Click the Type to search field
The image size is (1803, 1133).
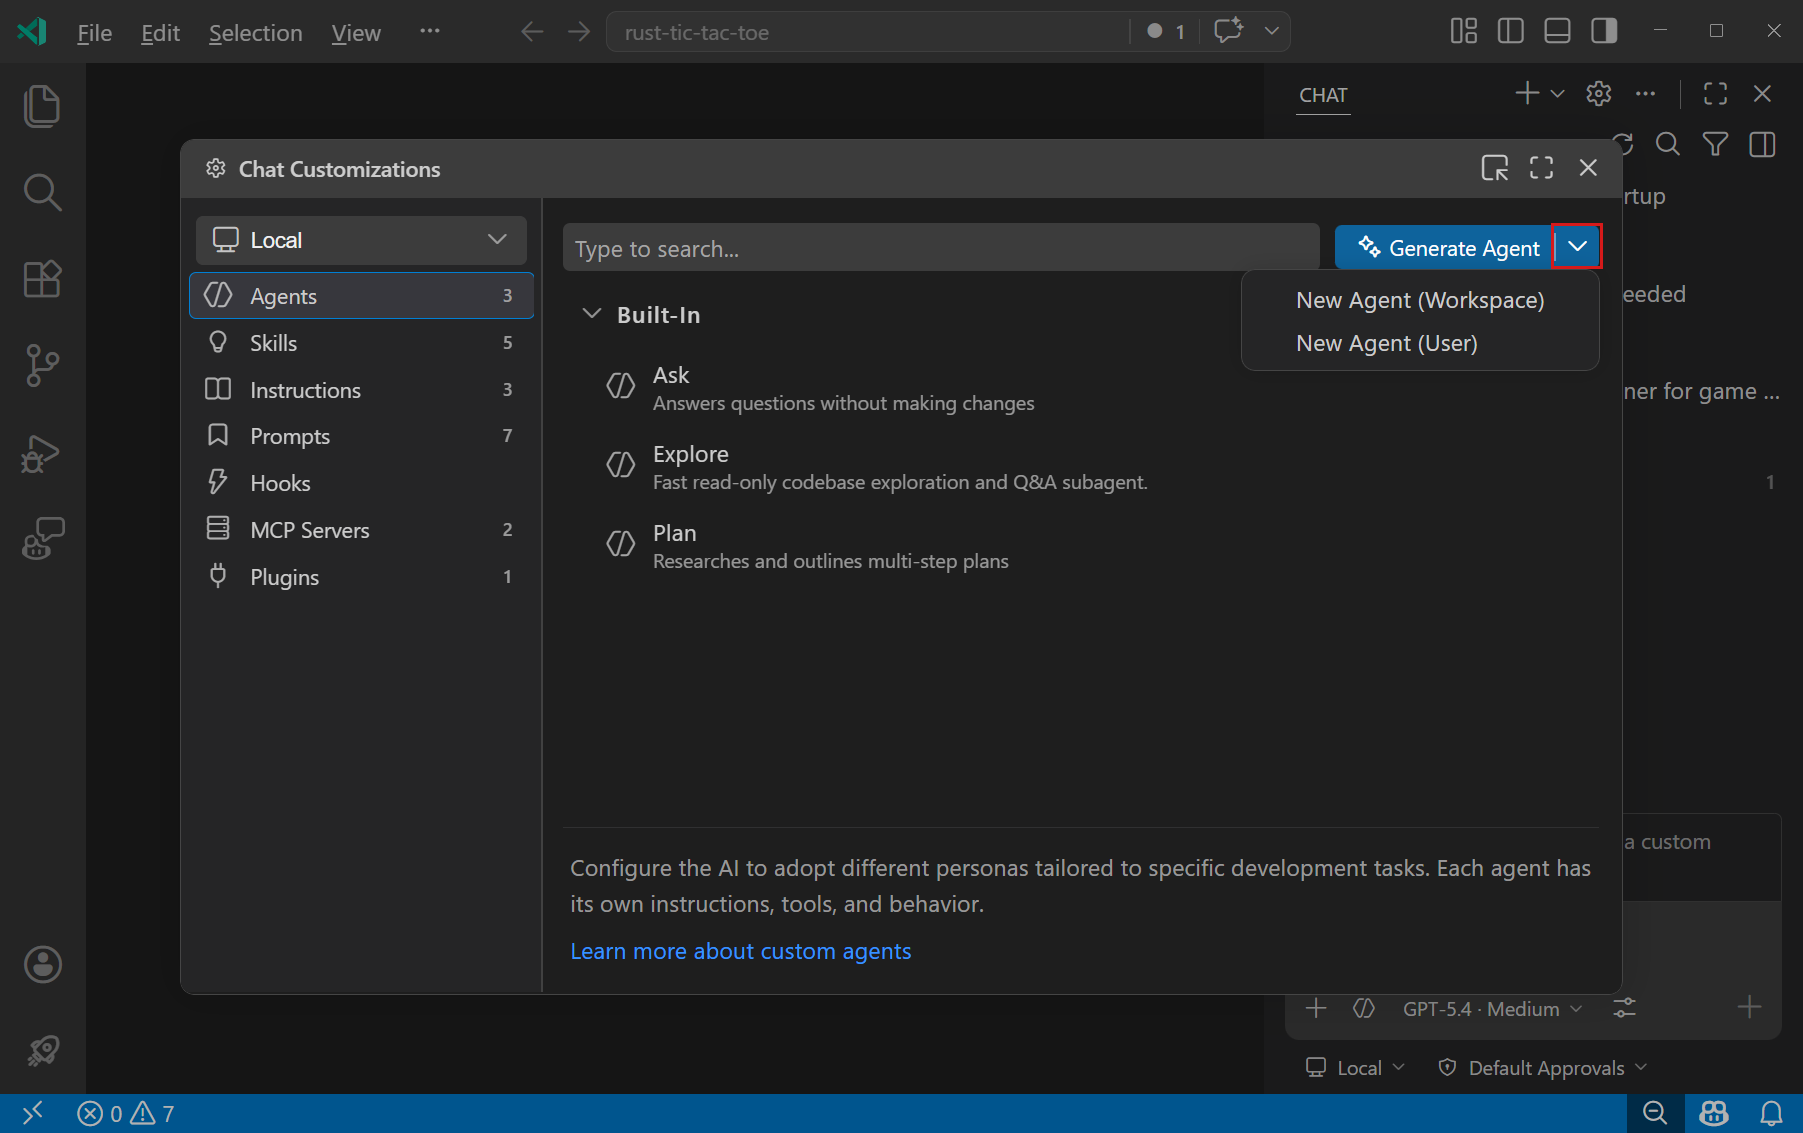(940, 247)
